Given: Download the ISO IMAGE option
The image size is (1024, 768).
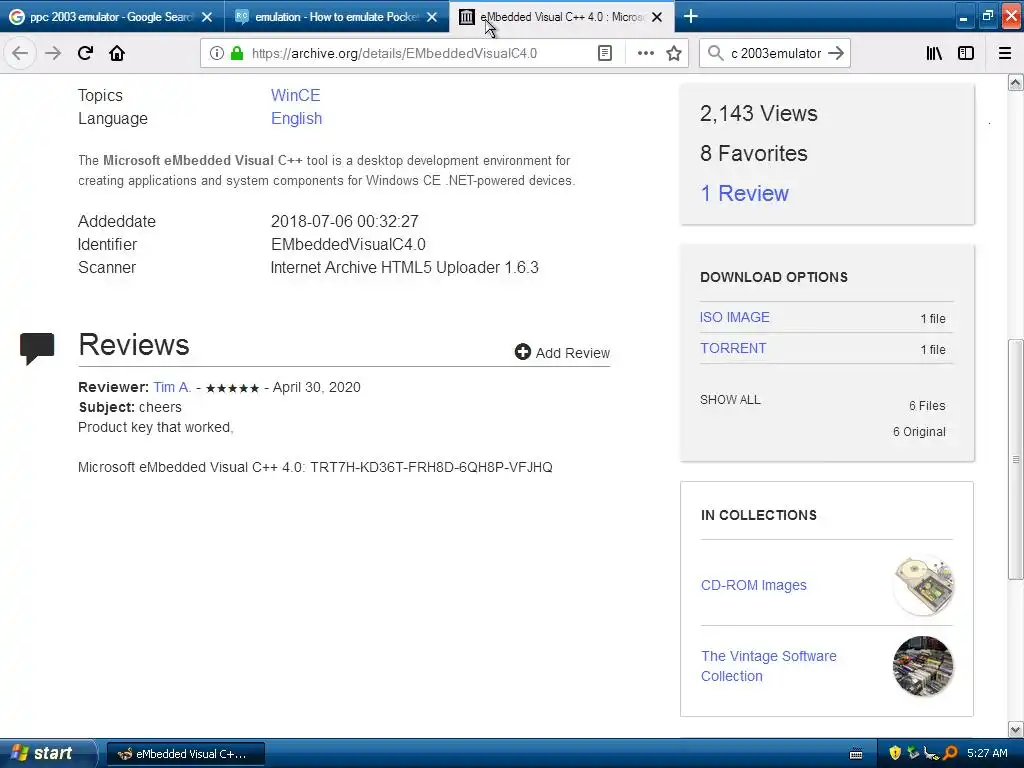Looking at the screenshot, I should [x=735, y=317].
